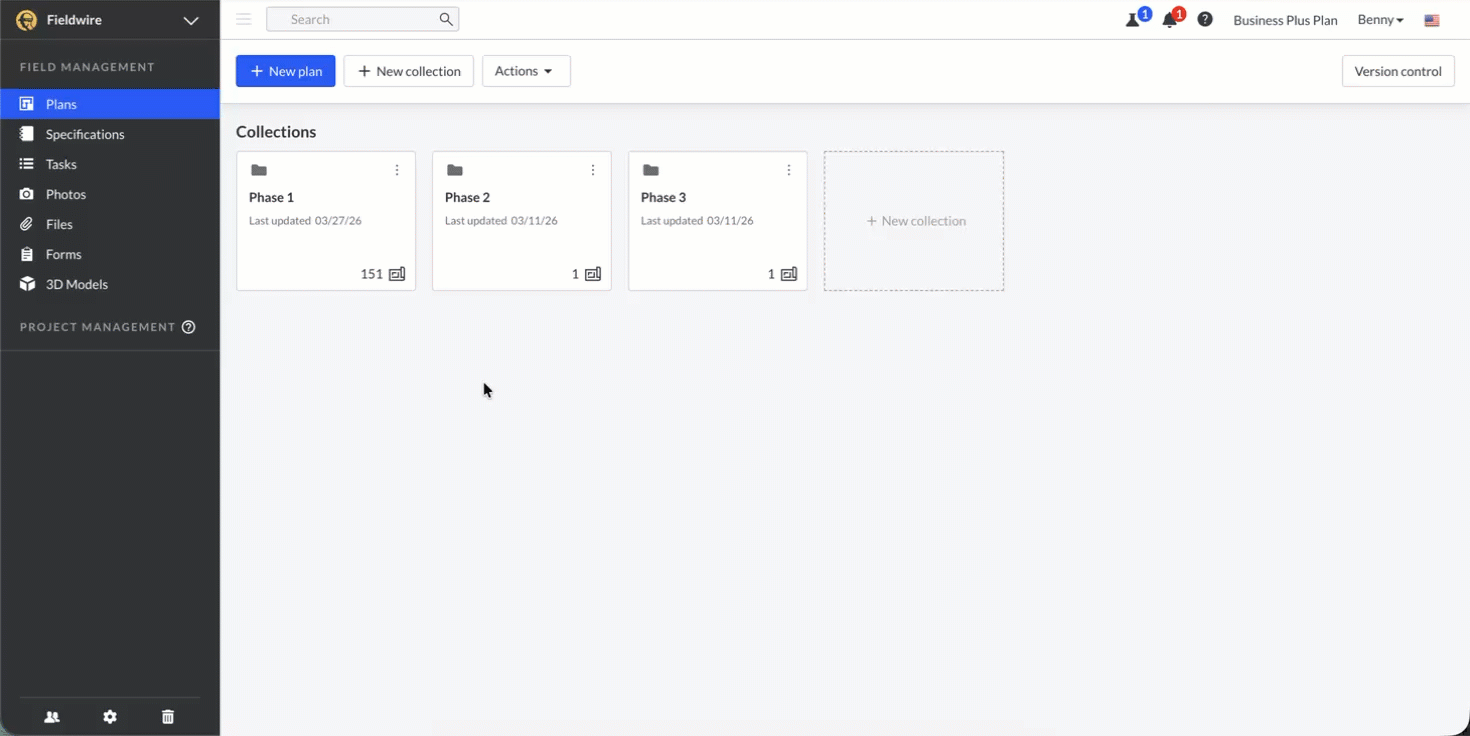
Task: Select Tasks in the sidebar
Action: pos(61,164)
